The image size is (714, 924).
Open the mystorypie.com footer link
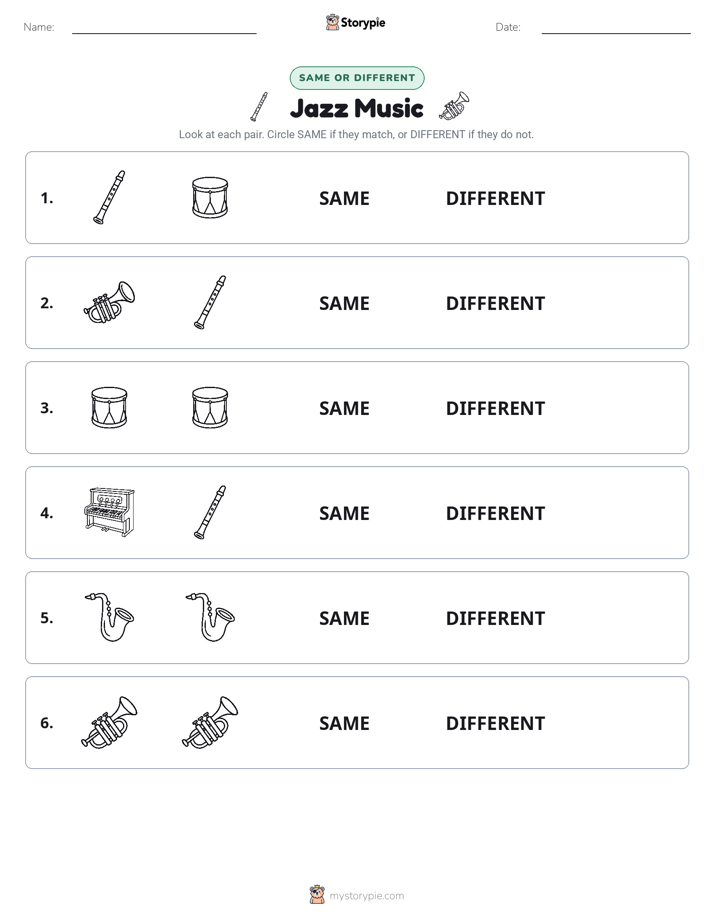point(366,896)
